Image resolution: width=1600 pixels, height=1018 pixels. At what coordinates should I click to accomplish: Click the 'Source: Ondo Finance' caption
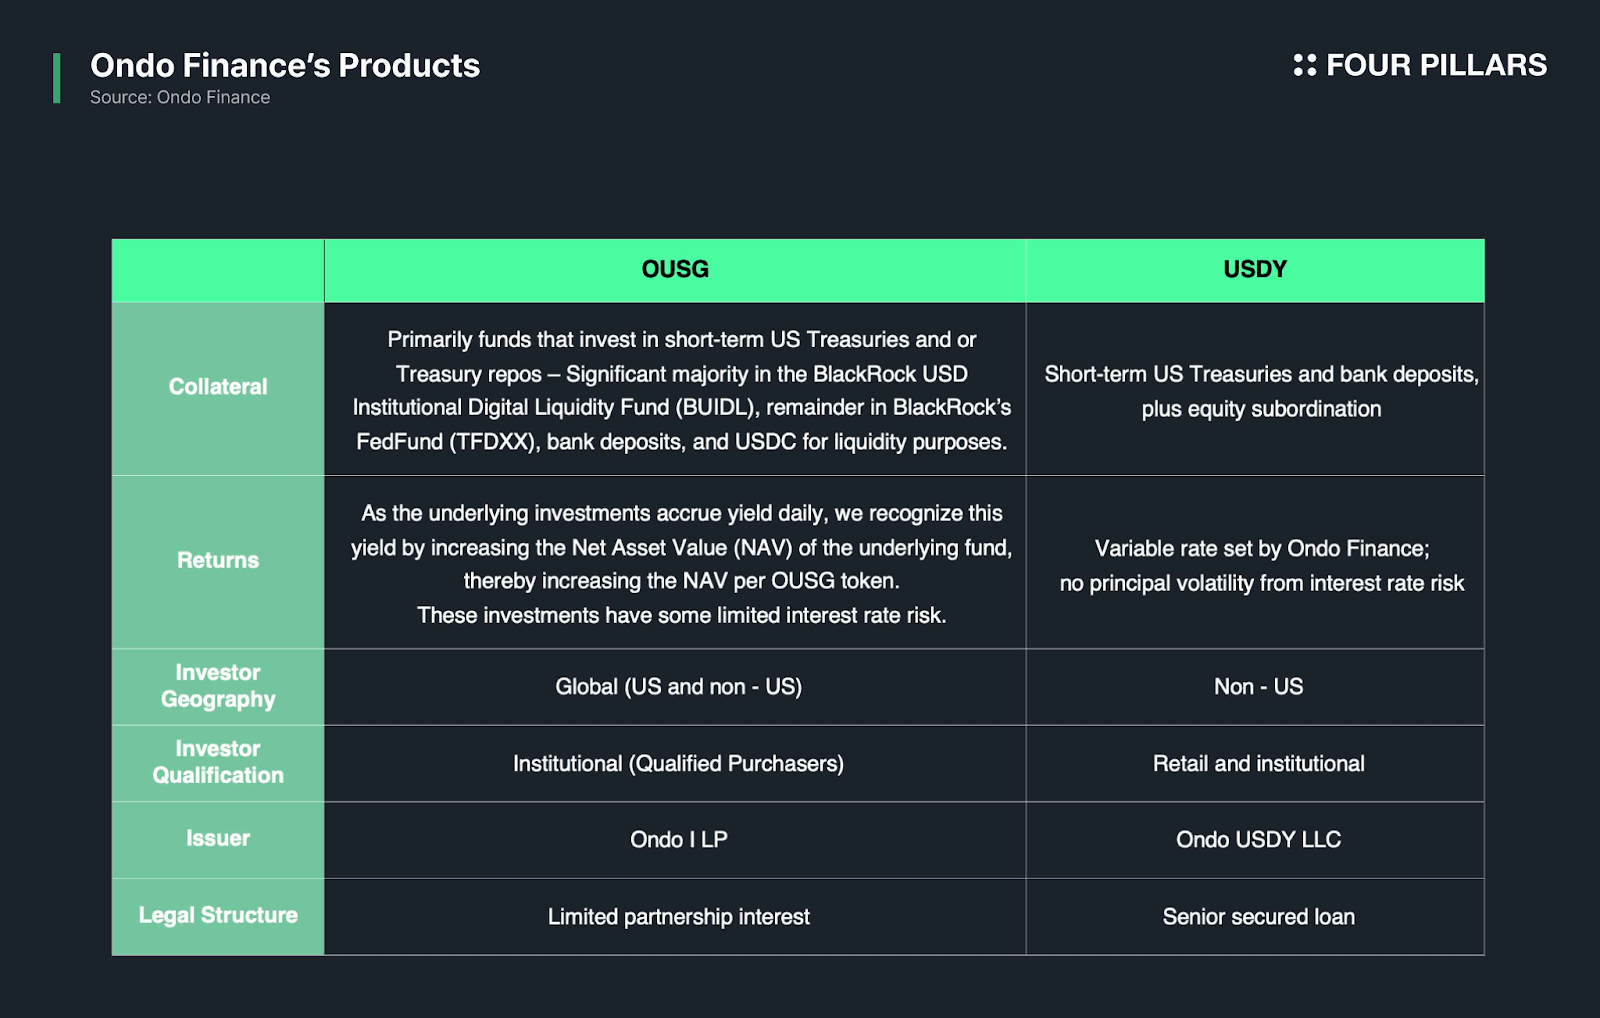(180, 97)
